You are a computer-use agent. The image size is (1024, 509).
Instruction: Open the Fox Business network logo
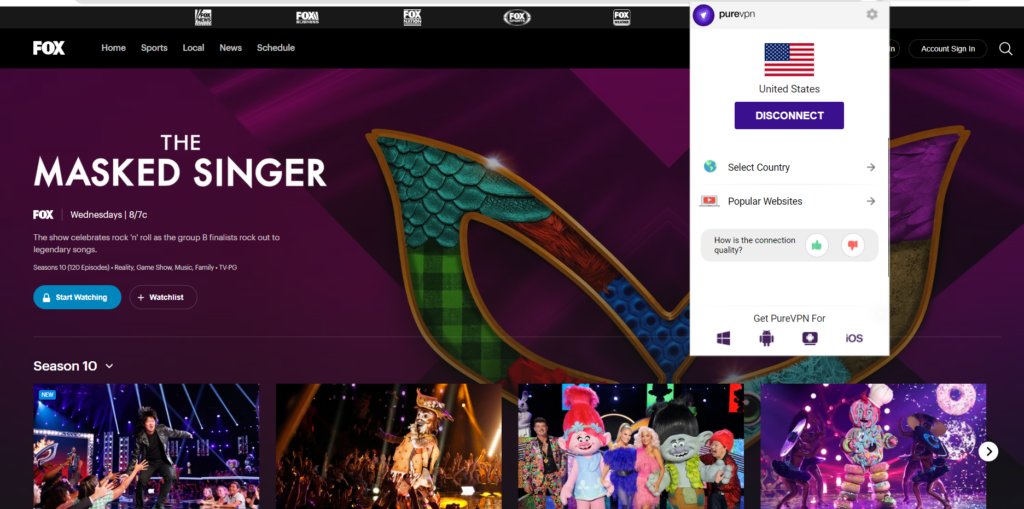(307, 18)
